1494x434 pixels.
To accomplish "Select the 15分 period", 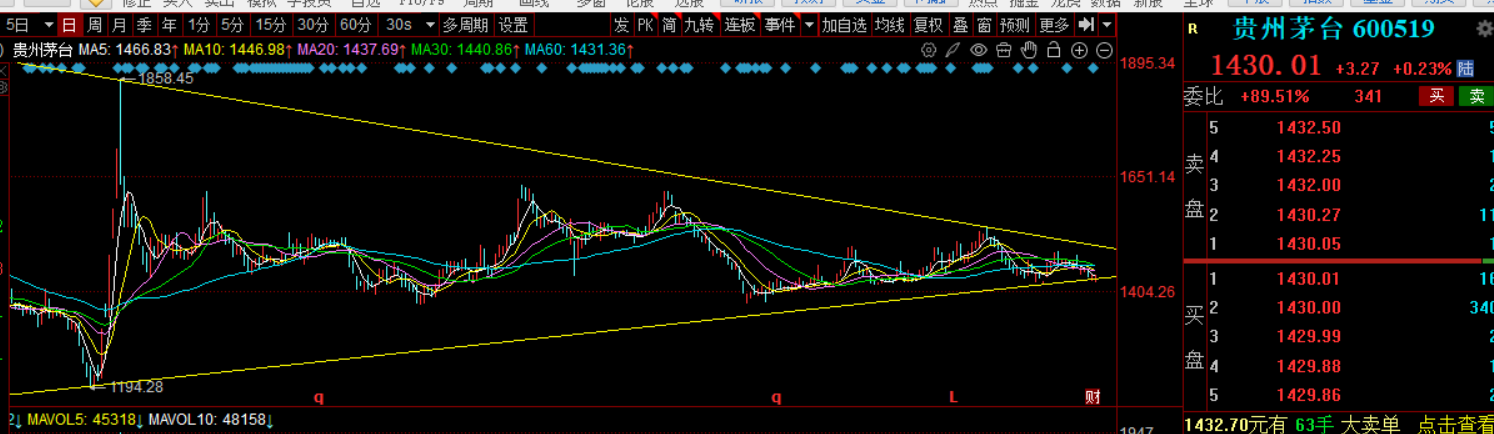I will click(270, 25).
